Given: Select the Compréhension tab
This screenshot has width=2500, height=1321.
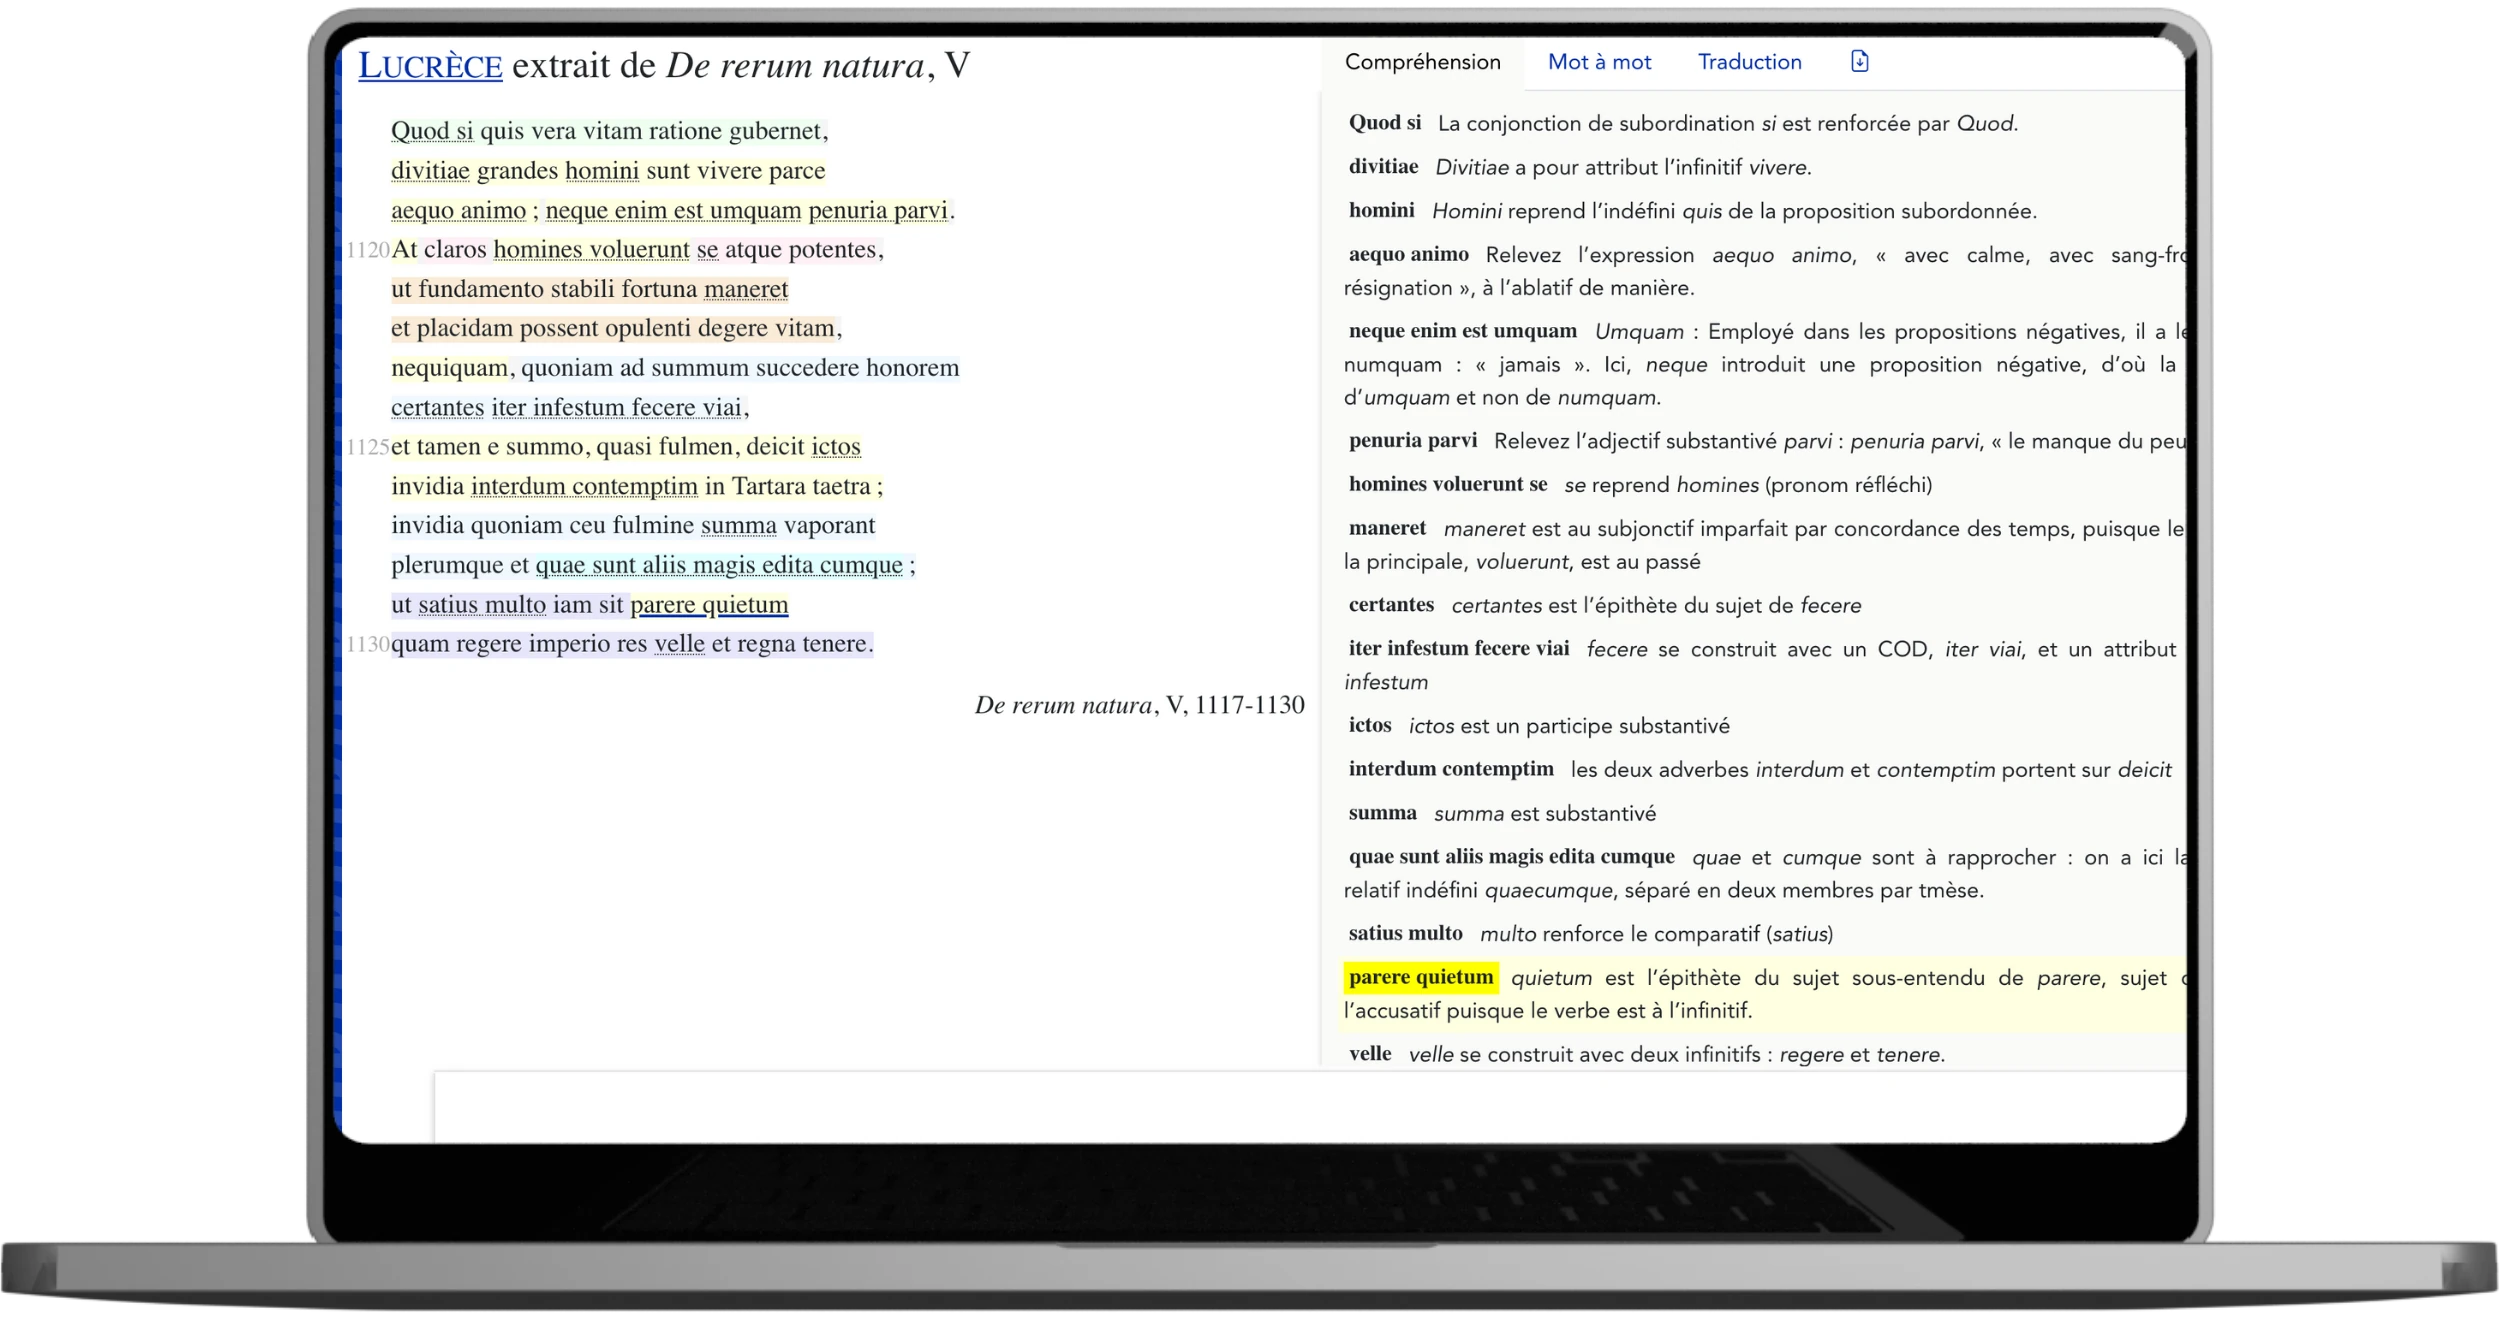Looking at the screenshot, I should (1422, 62).
